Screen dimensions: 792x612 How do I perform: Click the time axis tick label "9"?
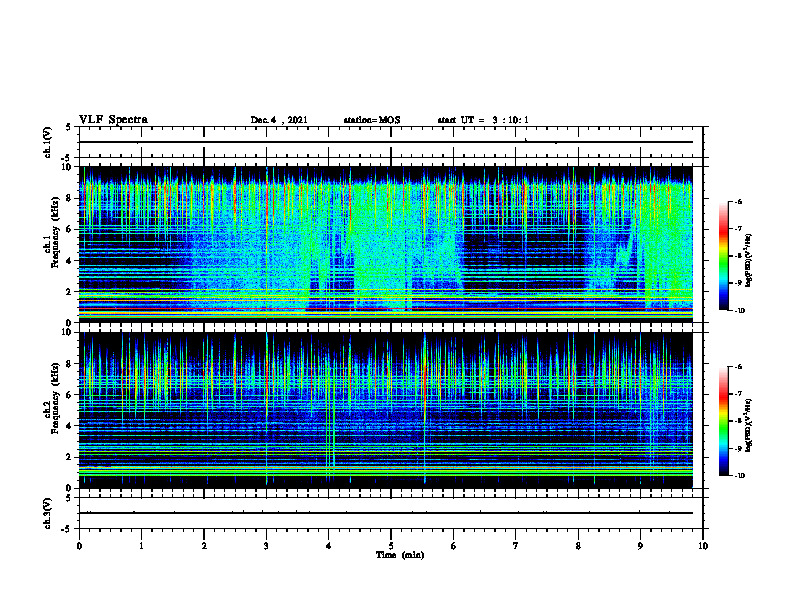point(640,546)
